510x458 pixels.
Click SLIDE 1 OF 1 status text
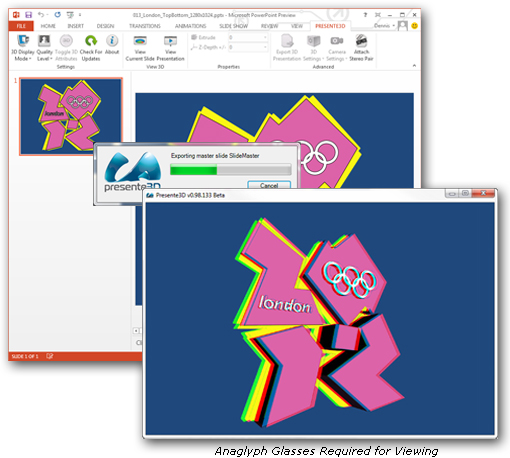[x=25, y=356]
